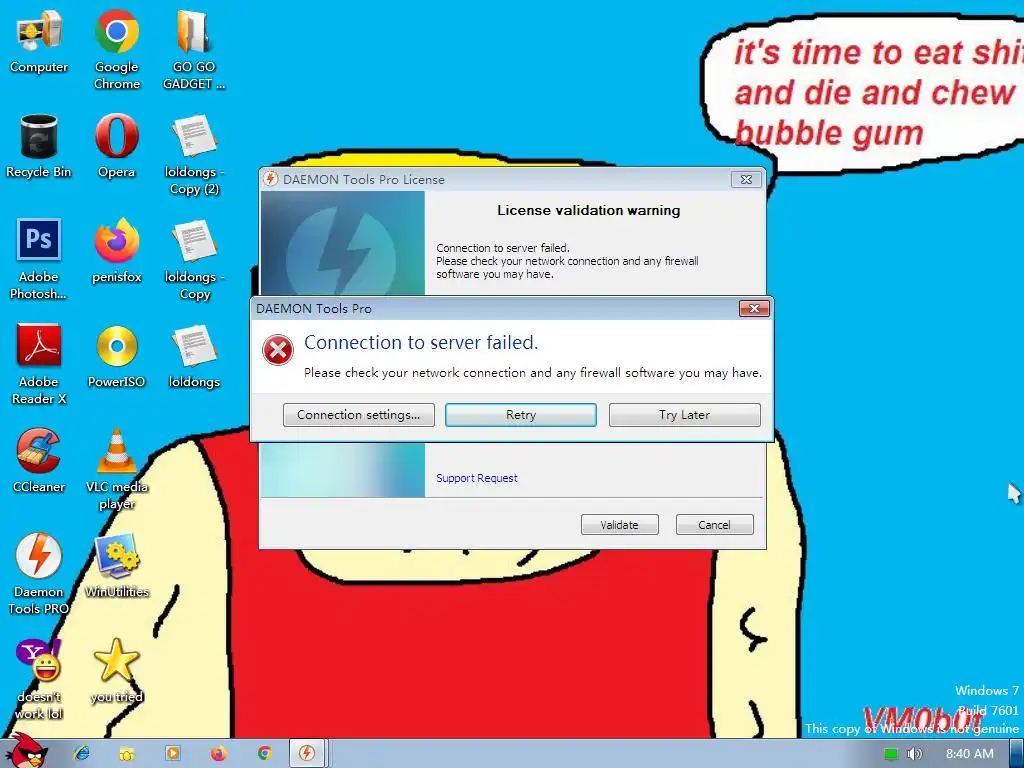Image resolution: width=1024 pixels, height=768 pixels.
Task: Select the Opera desktop icon
Action: (x=116, y=146)
